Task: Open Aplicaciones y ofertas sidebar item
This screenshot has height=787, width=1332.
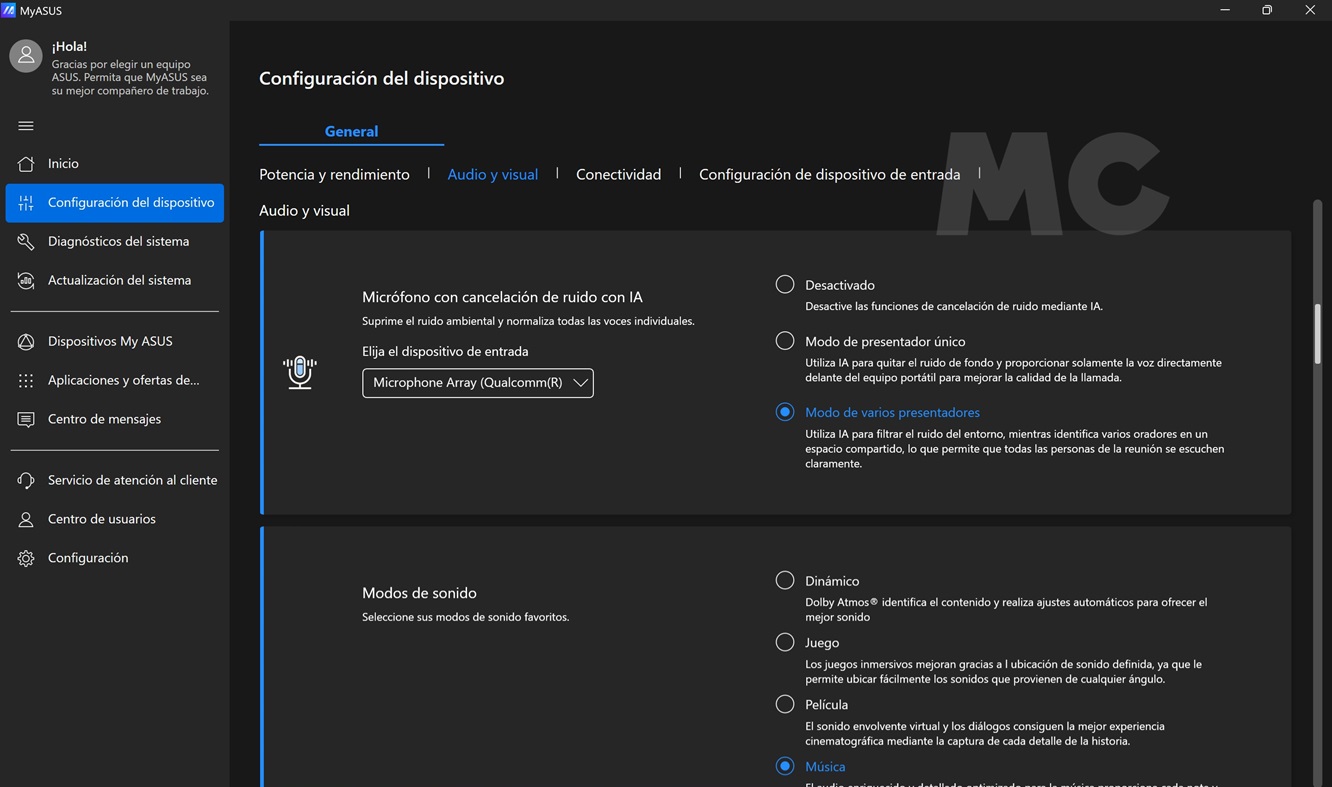Action: [123, 380]
